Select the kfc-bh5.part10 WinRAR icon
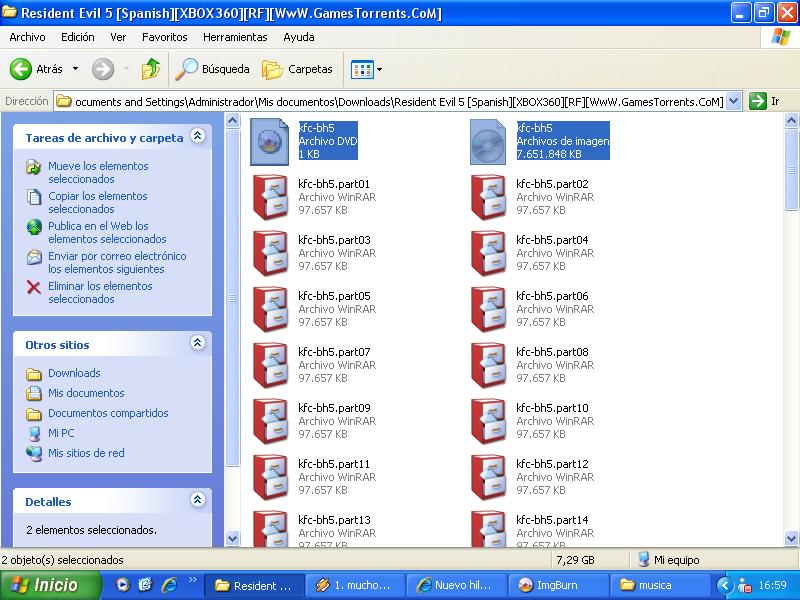The width and height of the screenshot is (800, 600). 488,422
